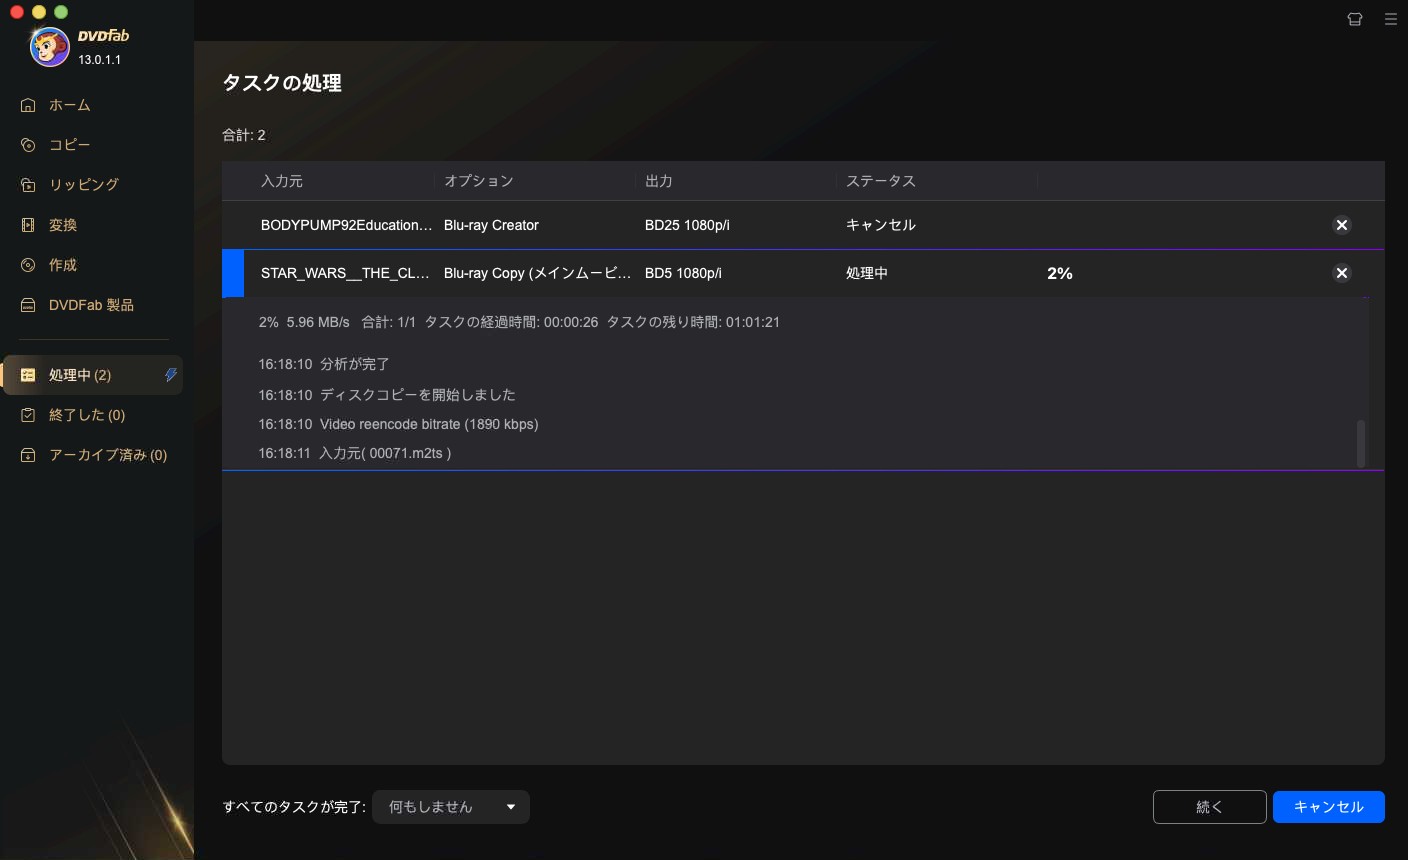This screenshot has height=860, width=1408.
Task: Click the 処理中 status cell
Action: pyautogui.click(x=867, y=273)
